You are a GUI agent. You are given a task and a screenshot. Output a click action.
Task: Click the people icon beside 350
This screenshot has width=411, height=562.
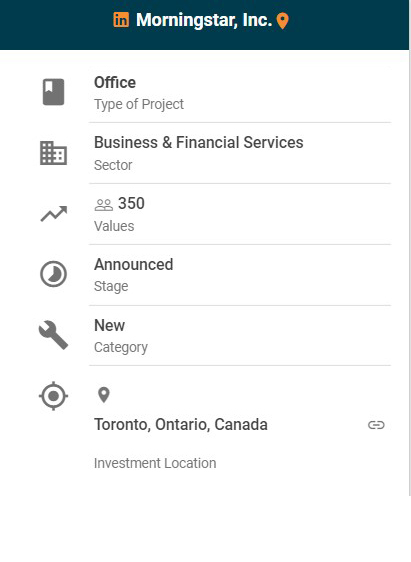(x=104, y=205)
